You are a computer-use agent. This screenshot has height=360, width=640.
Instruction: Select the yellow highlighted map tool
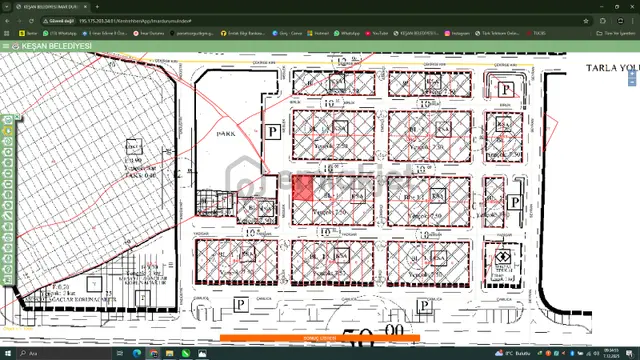pos(8,131)
